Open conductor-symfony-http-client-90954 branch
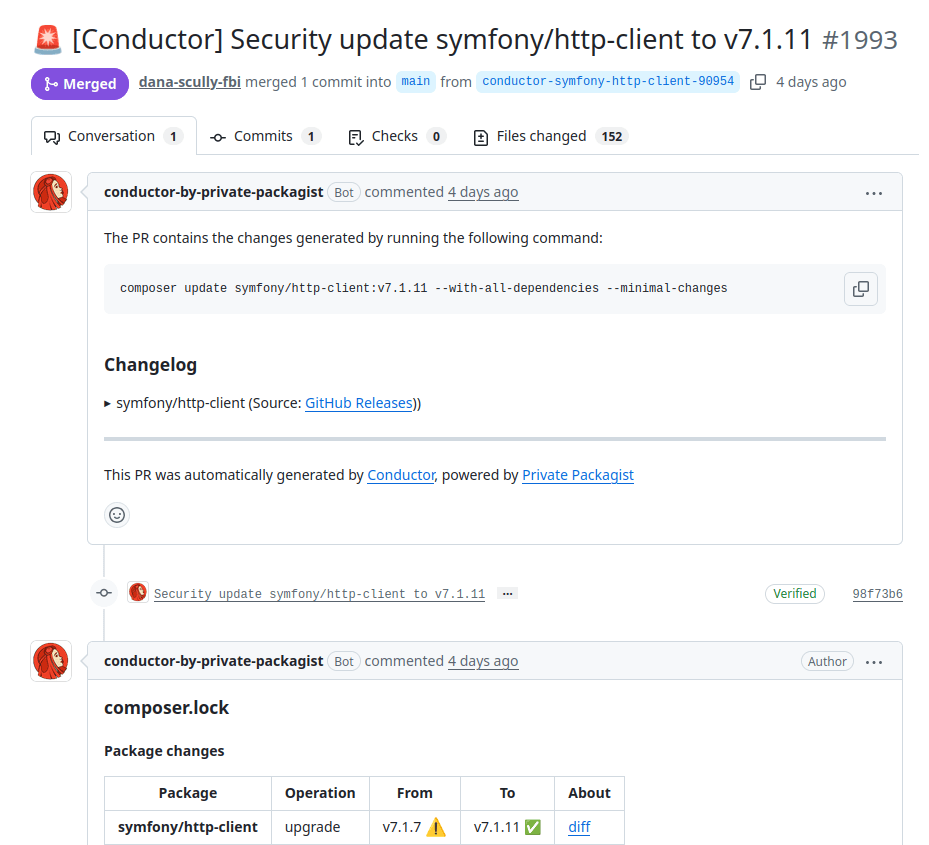The height and width of the screenshot is (845, 929). (x=608, y=81)
